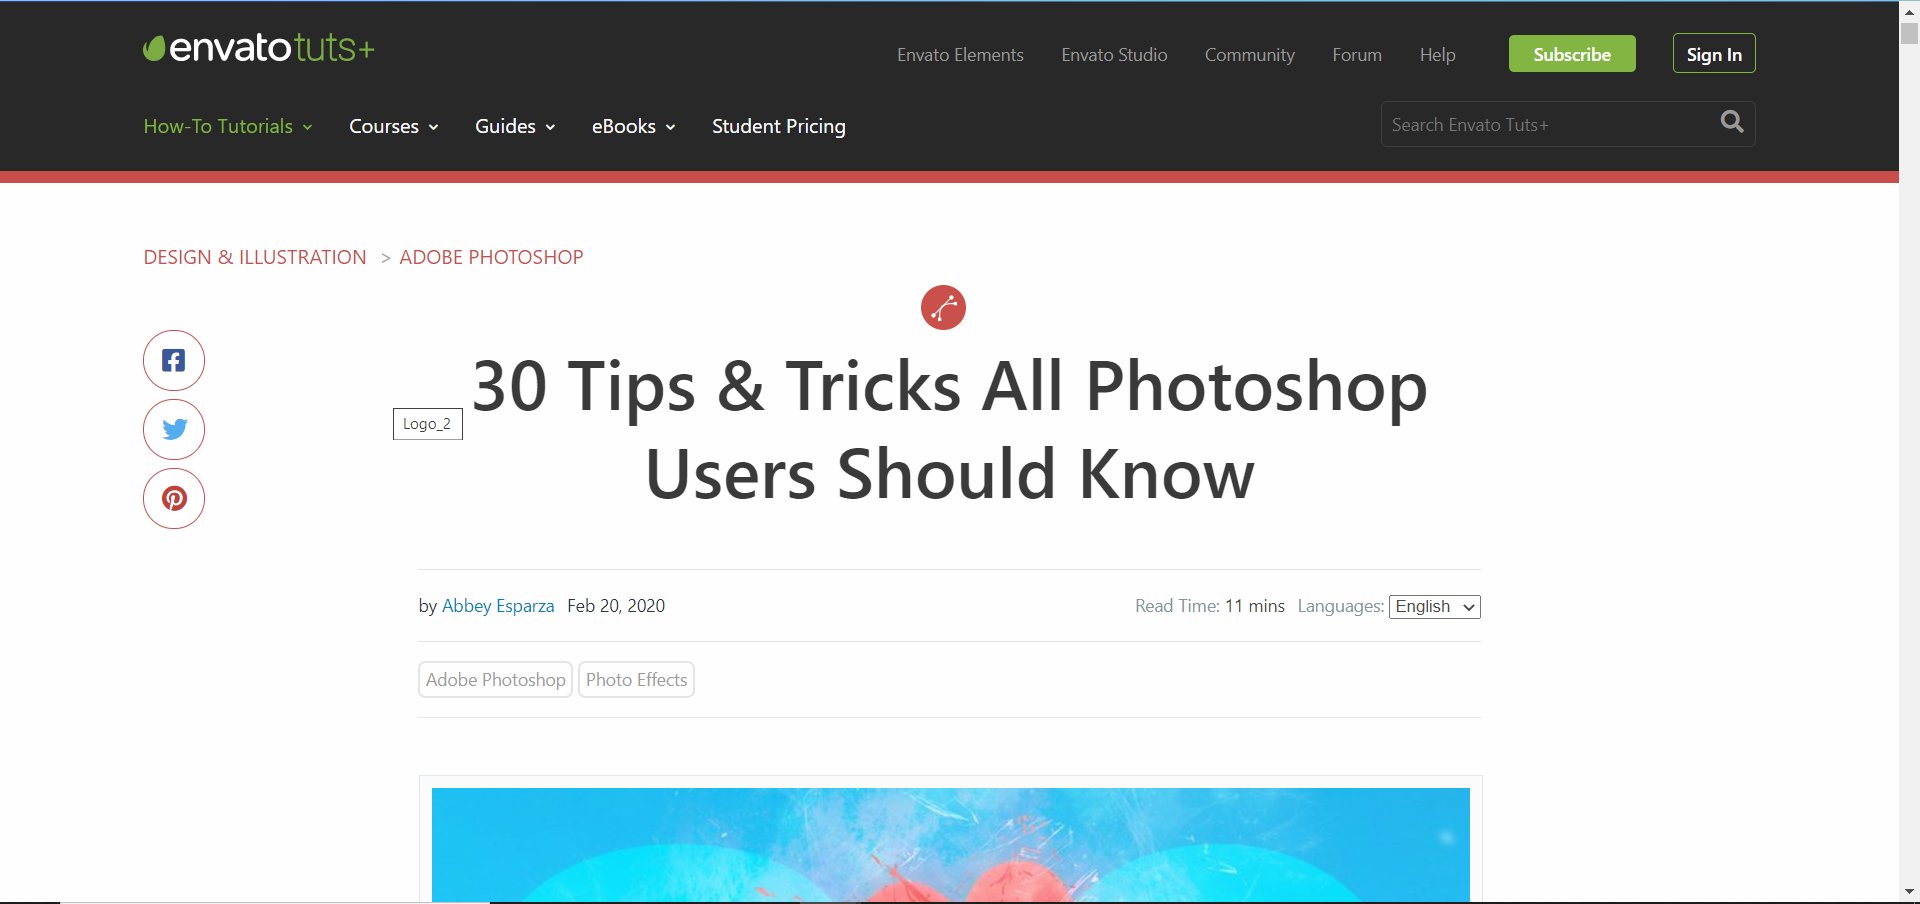Viewport: 1920px width, 904px height.
Task: Pin the article on Pinterest
Action: click(174, 498)
